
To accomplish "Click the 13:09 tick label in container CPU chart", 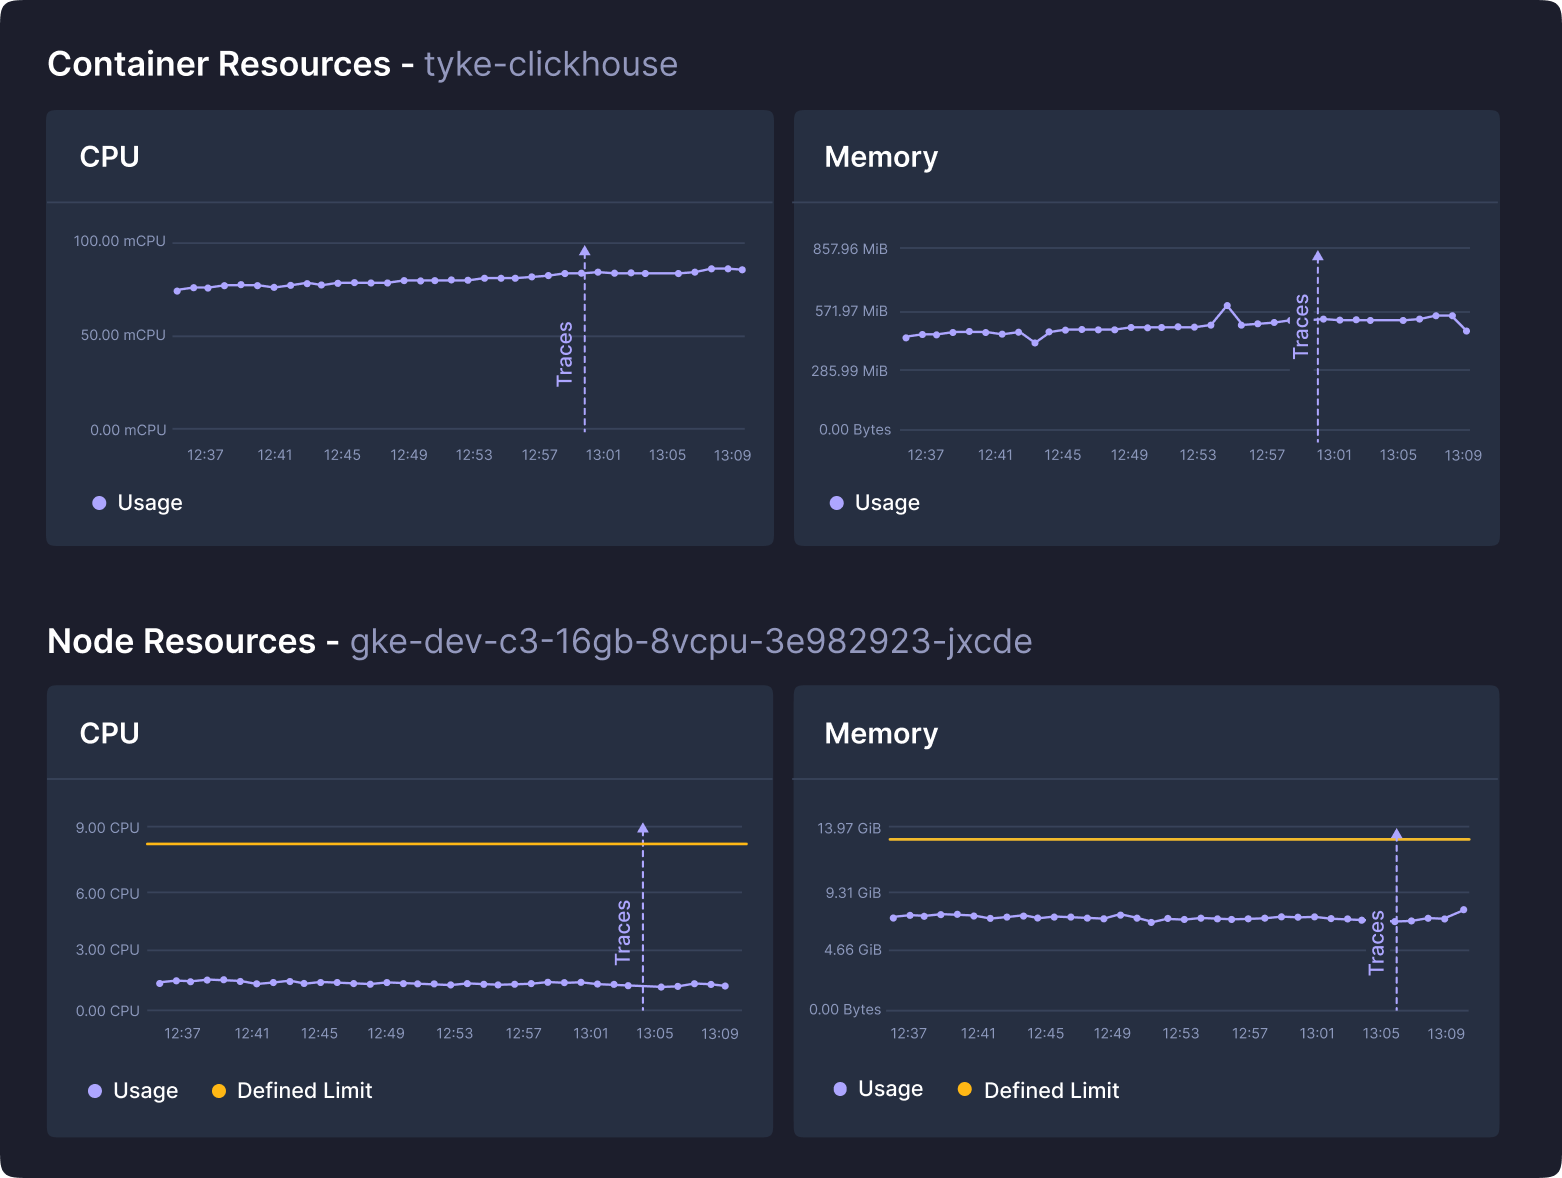I will [732, 455].
